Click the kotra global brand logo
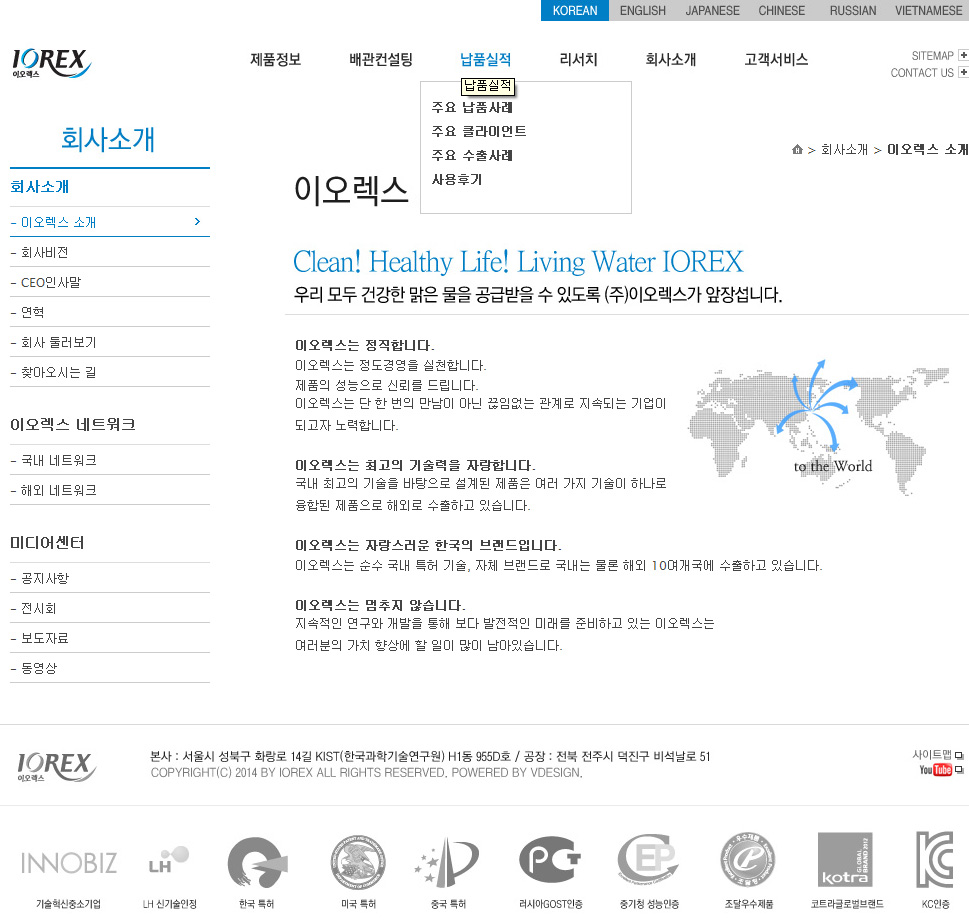The height and width of the screenshot is (921, 969). 845,859
